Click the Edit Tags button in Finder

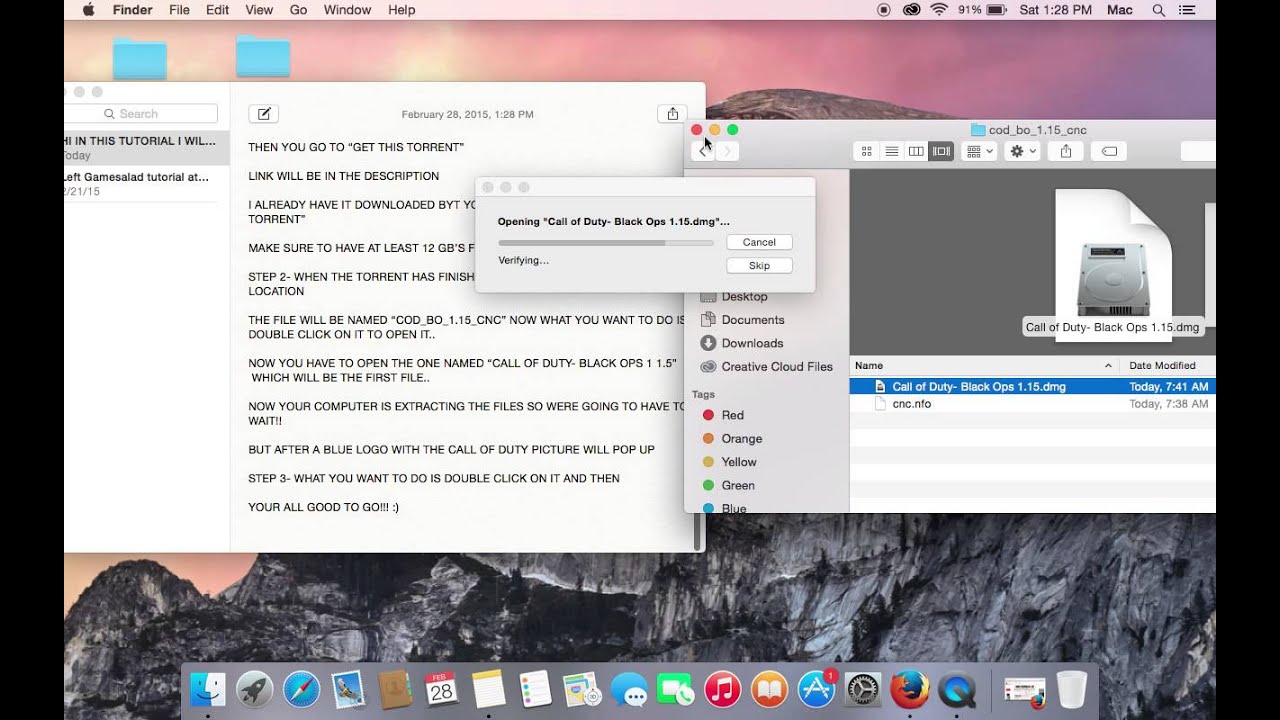click(x=1109, y=151)
